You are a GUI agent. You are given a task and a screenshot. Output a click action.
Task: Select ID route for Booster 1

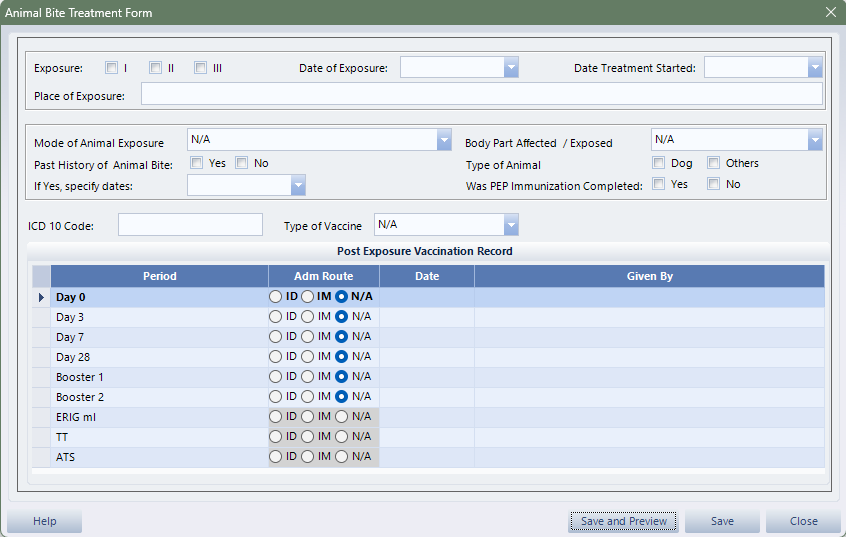(x=276, y=377)
